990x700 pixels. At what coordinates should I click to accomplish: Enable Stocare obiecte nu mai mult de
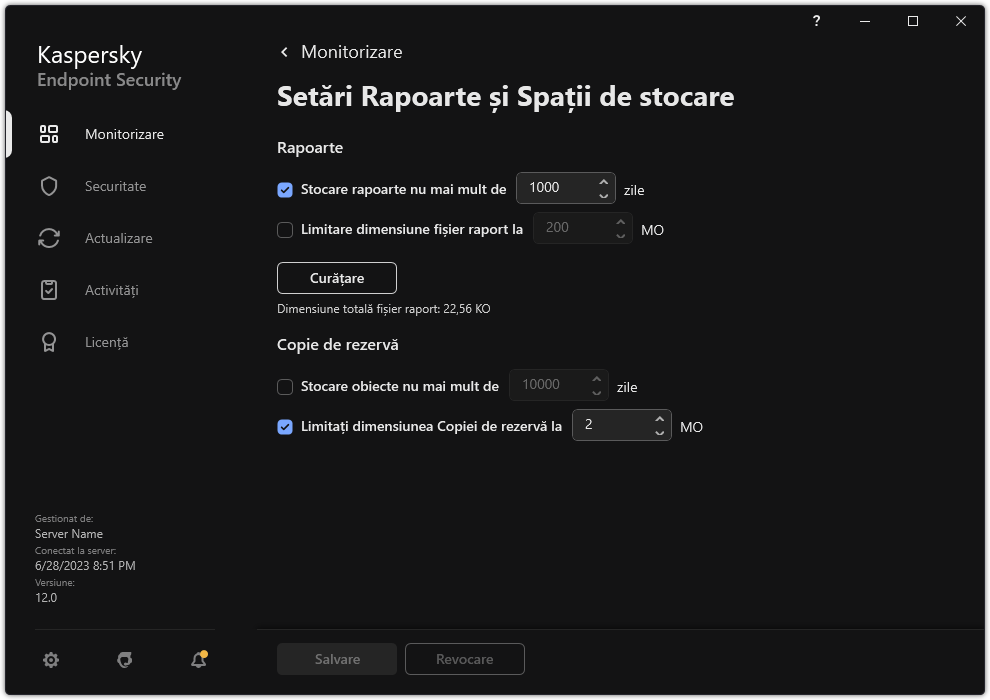[x=285, y=386]
